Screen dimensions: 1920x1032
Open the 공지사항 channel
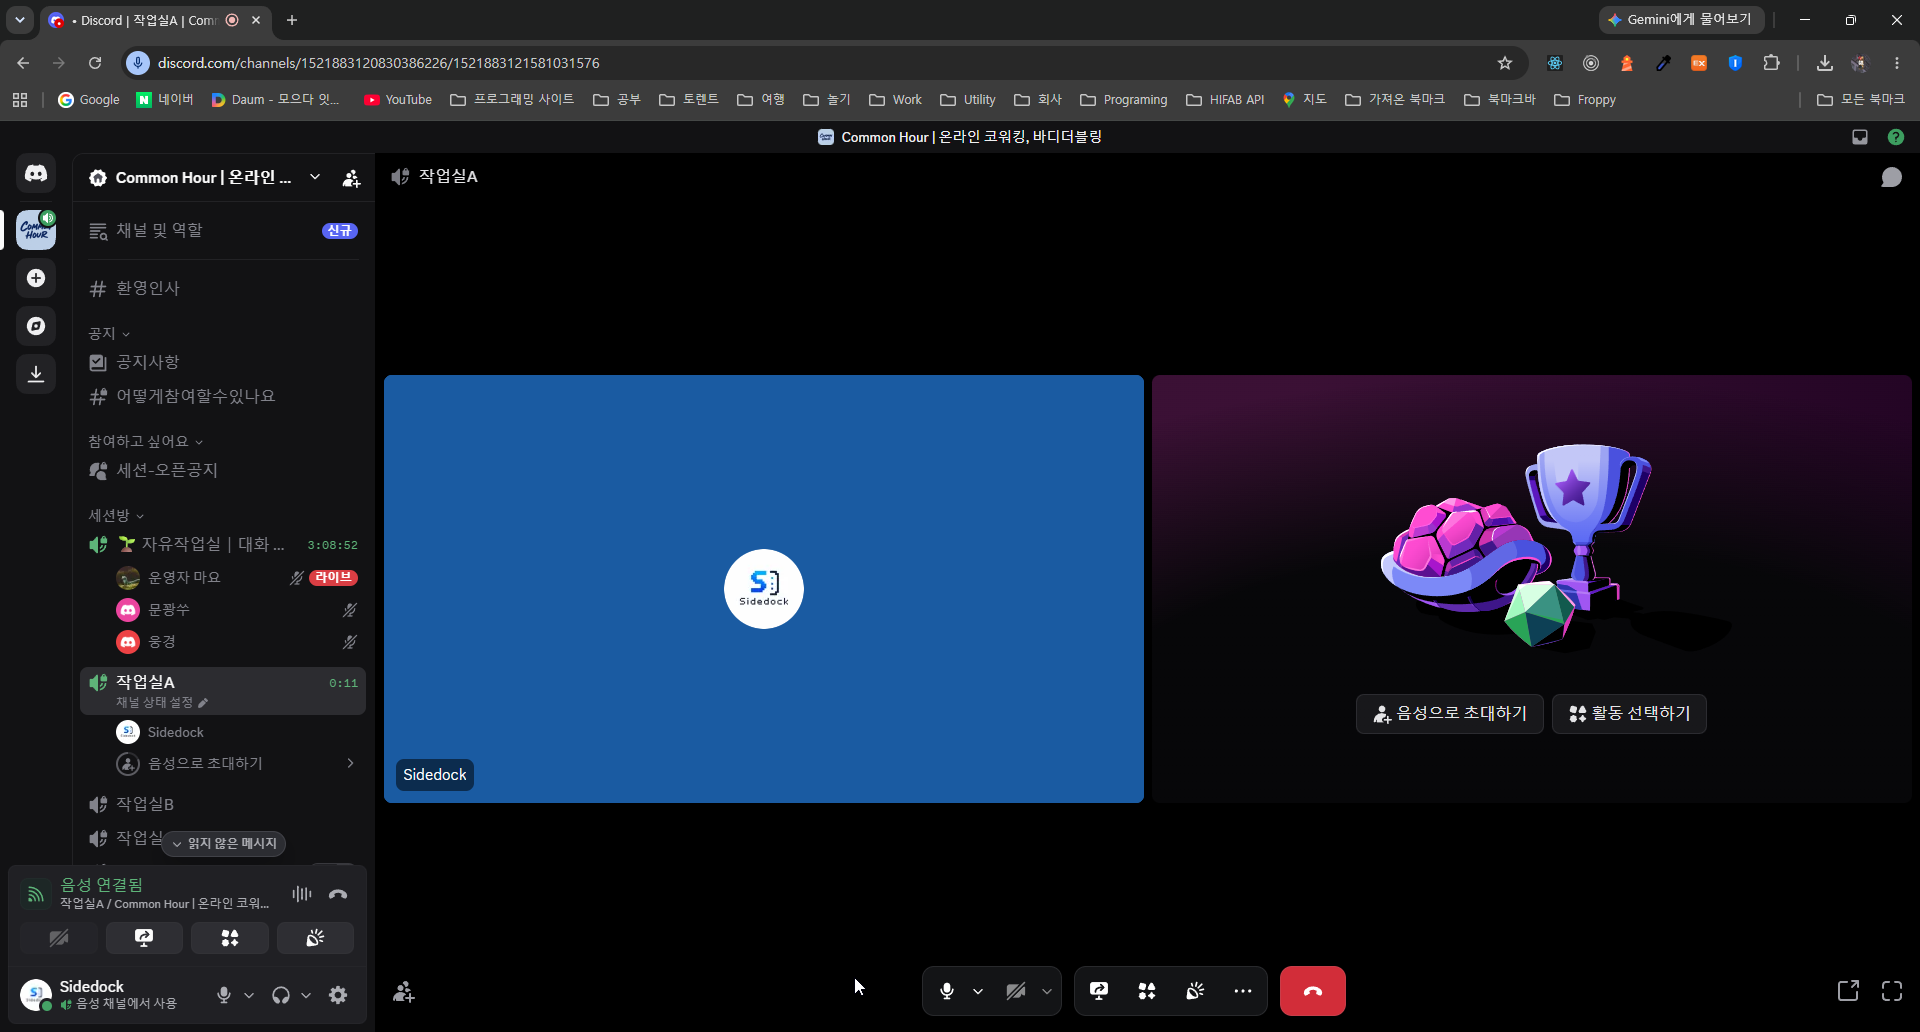(222, 362)
